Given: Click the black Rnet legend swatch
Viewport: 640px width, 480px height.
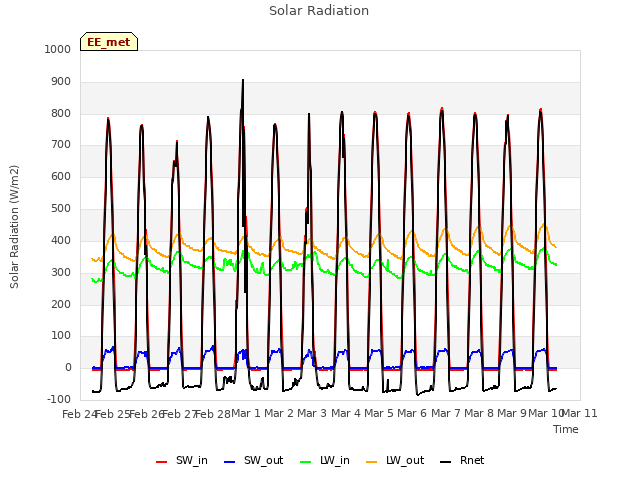Looking at the screenshot, I should (446, 462).
